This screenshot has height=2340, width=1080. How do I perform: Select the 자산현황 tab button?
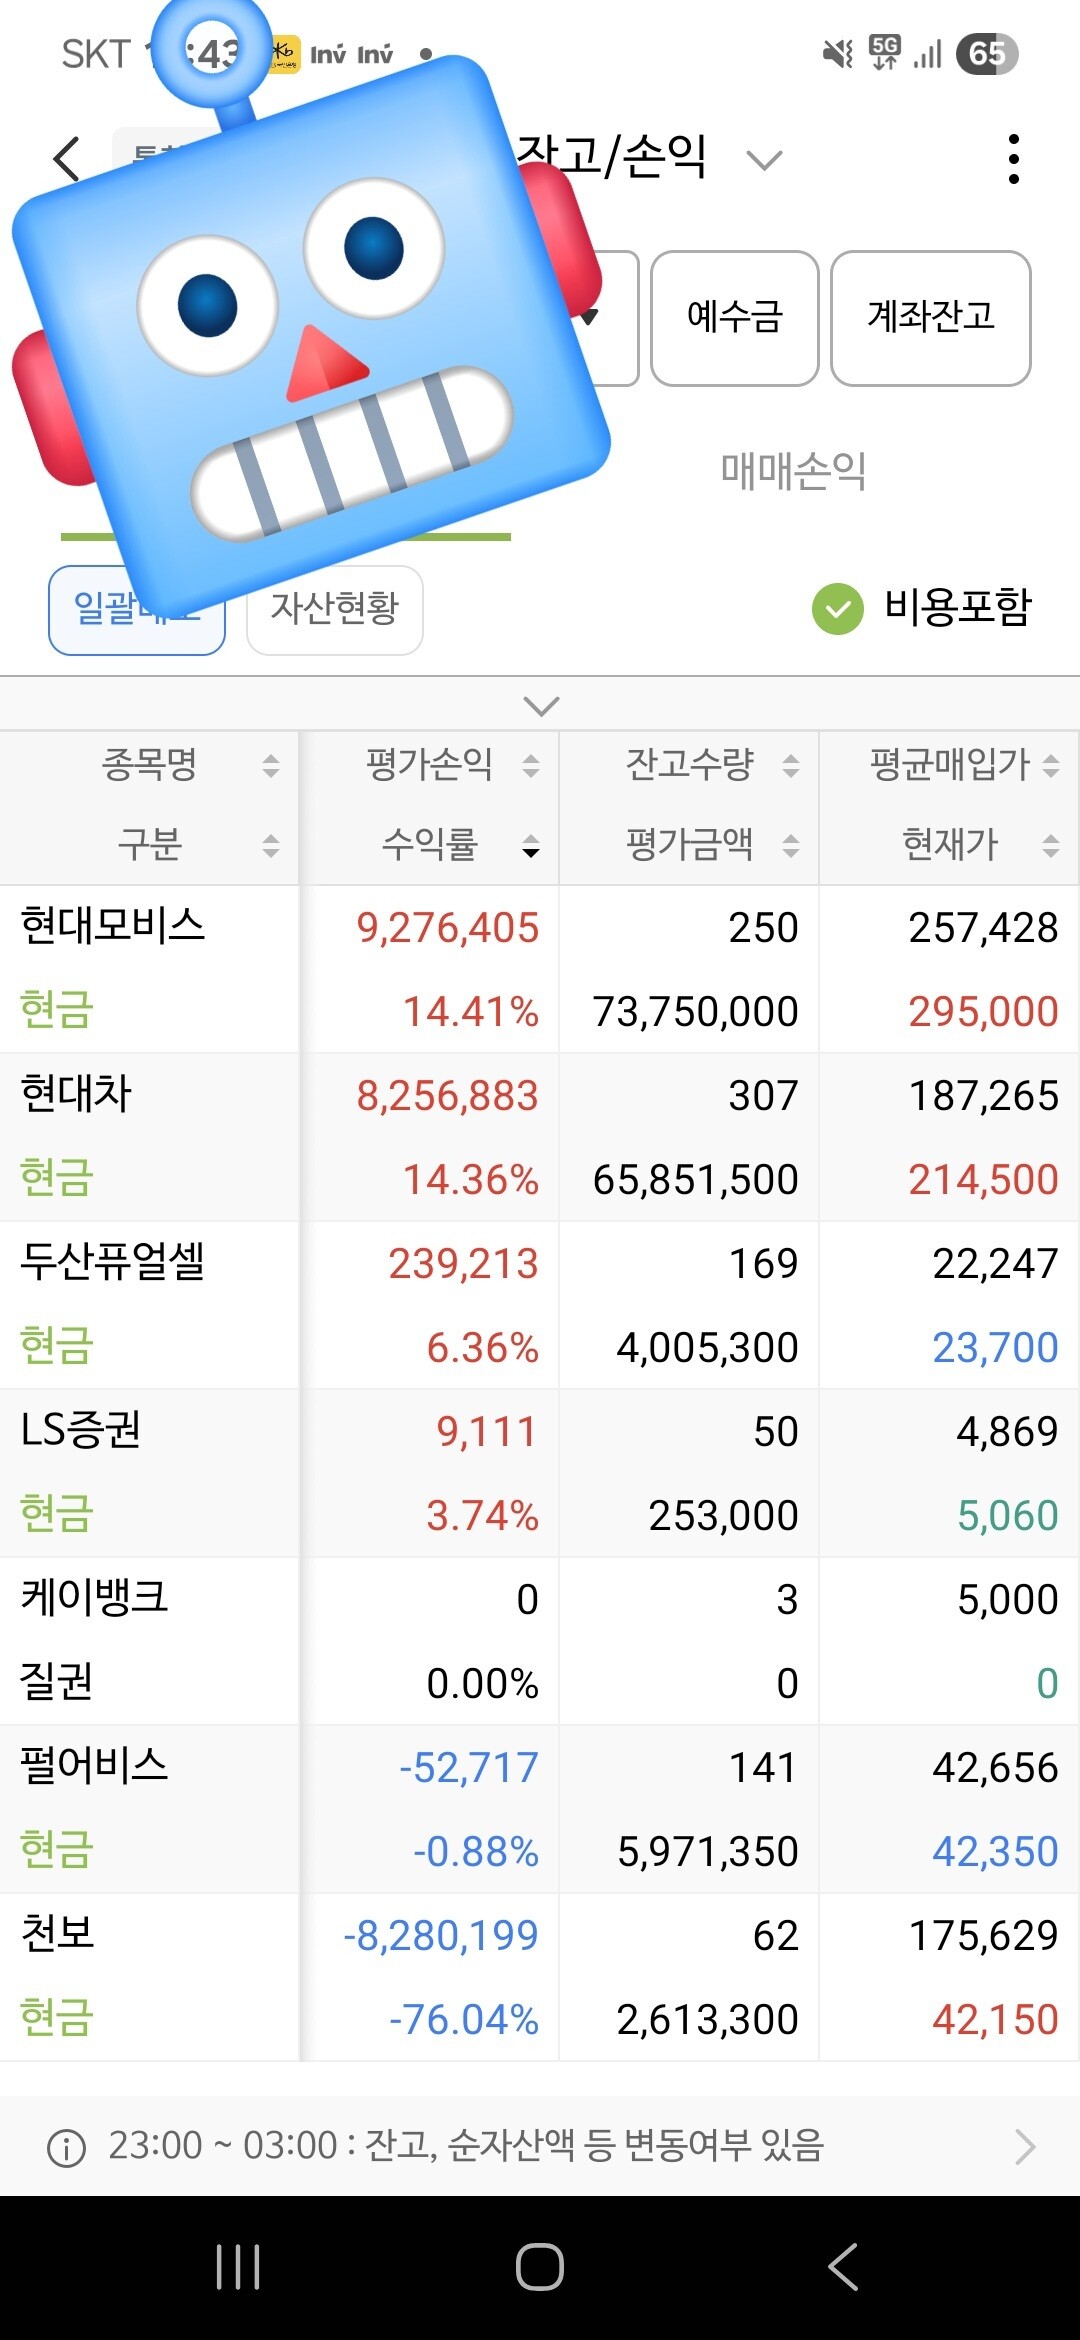coord(335,609)
